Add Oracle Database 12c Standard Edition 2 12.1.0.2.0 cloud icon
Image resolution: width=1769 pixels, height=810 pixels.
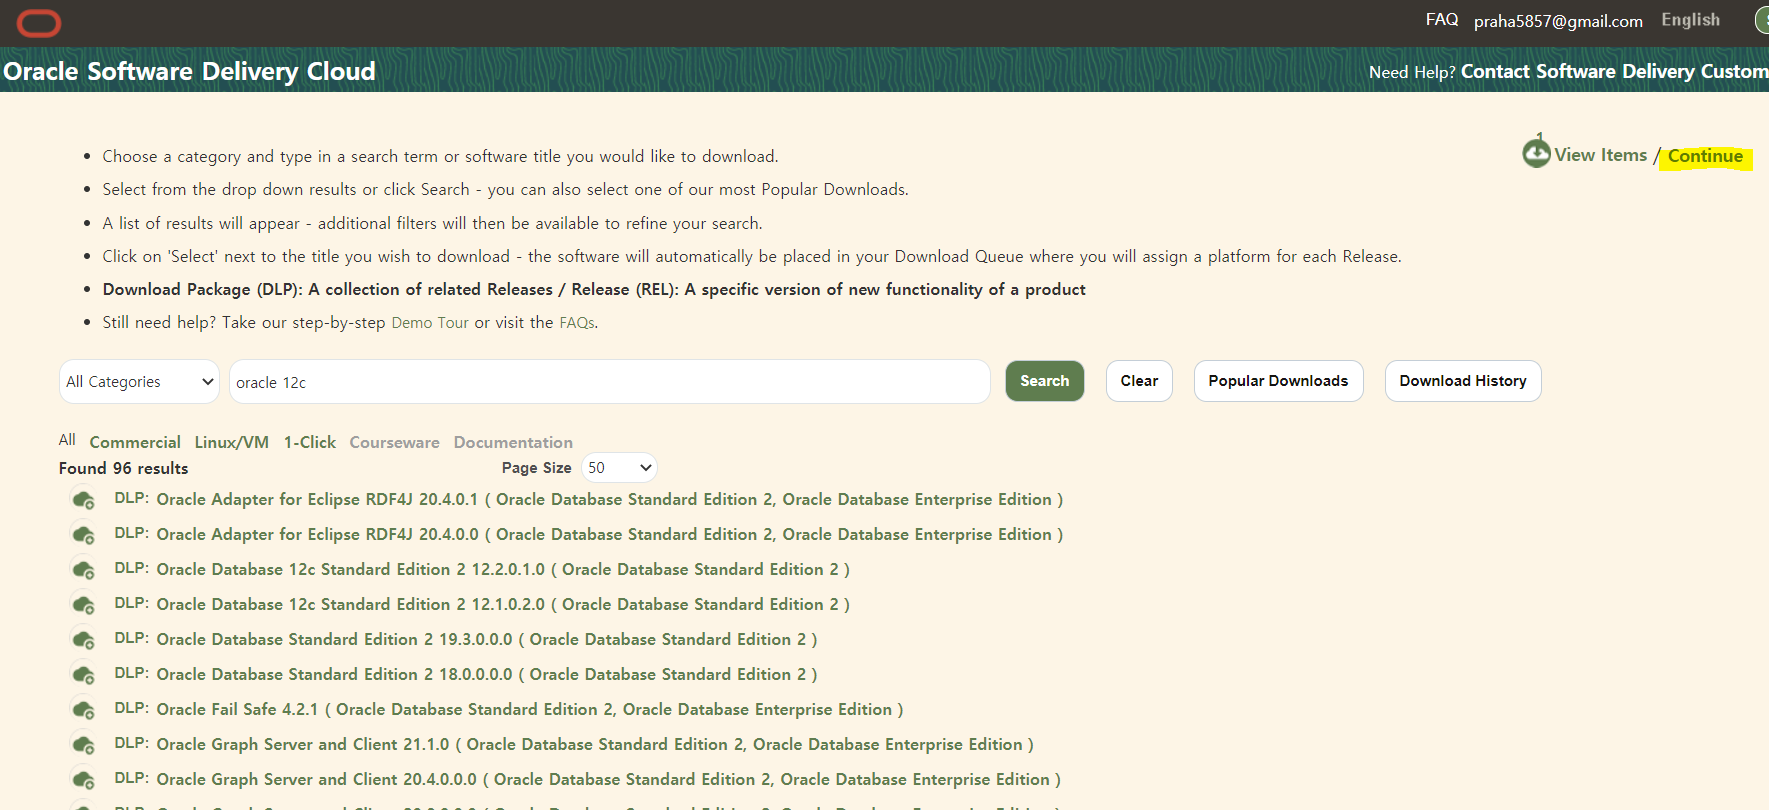[84, 604]
